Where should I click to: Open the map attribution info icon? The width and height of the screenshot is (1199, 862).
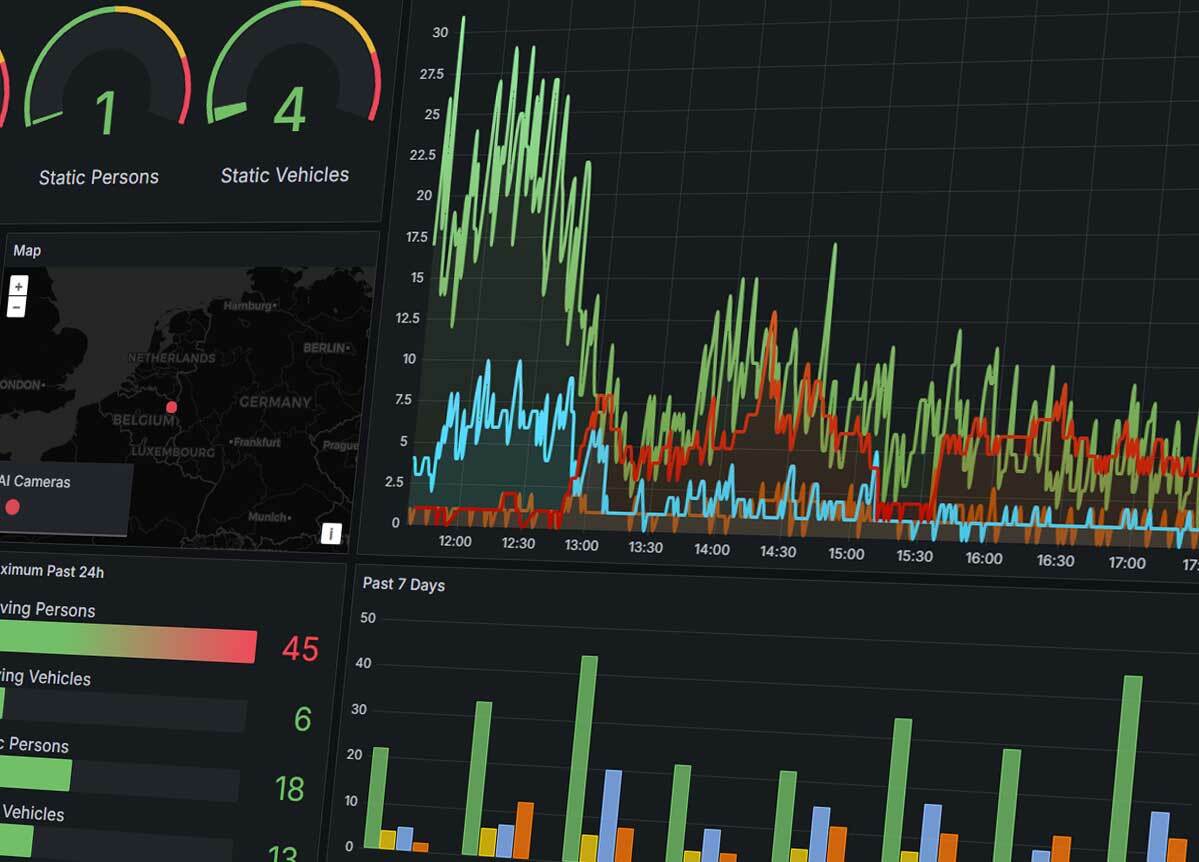click(x=332, y=533)
